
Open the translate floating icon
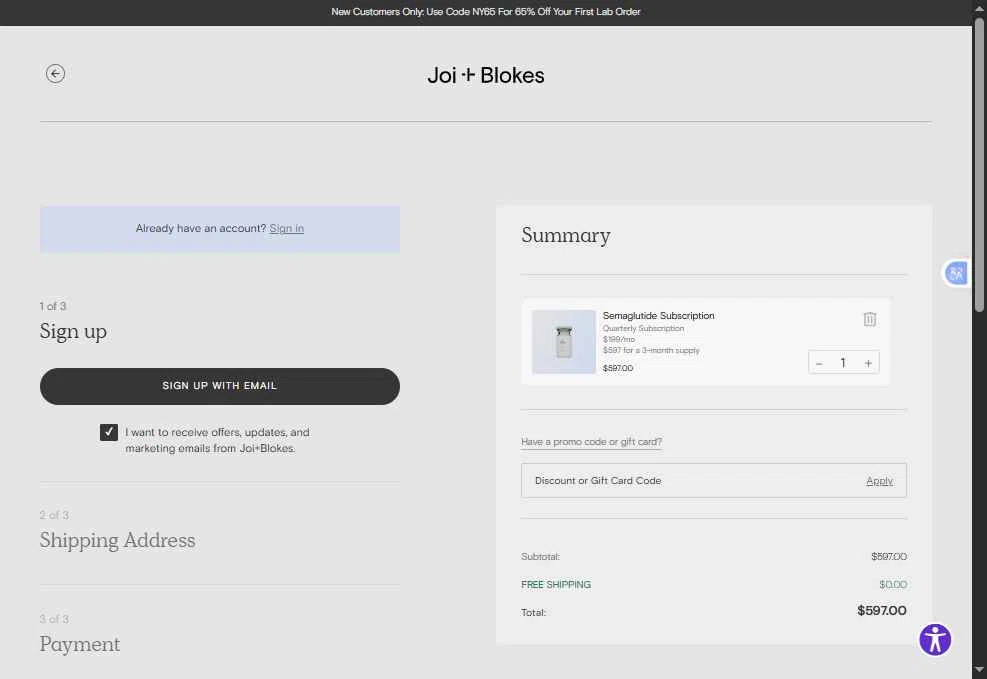click(x=956, y=273)
